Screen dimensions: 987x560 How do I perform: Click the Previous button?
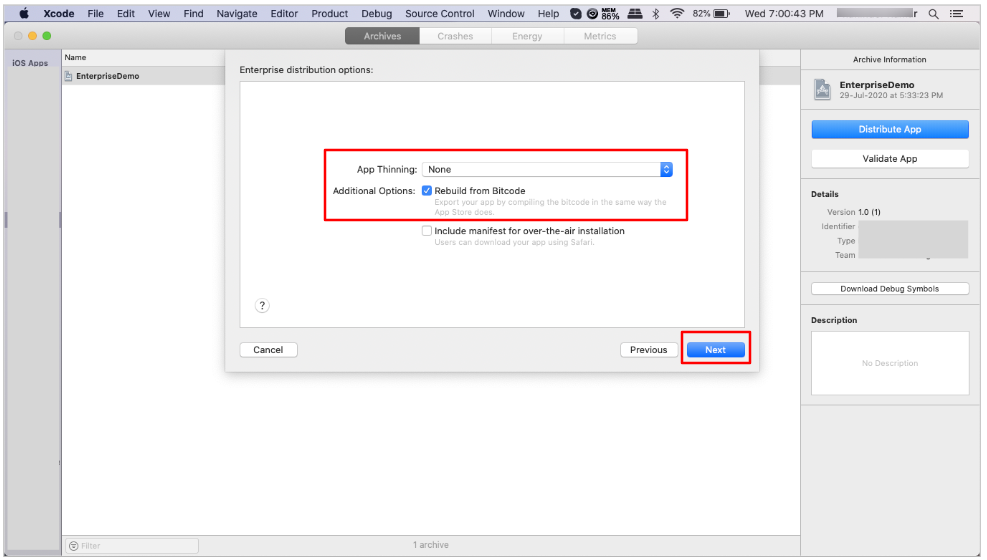pos(648,350)
